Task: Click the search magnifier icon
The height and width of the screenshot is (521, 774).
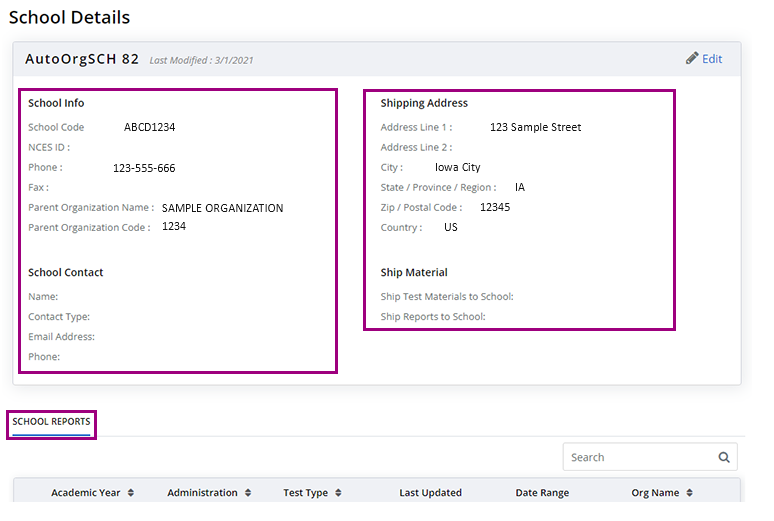Action: tap(724, 457)
